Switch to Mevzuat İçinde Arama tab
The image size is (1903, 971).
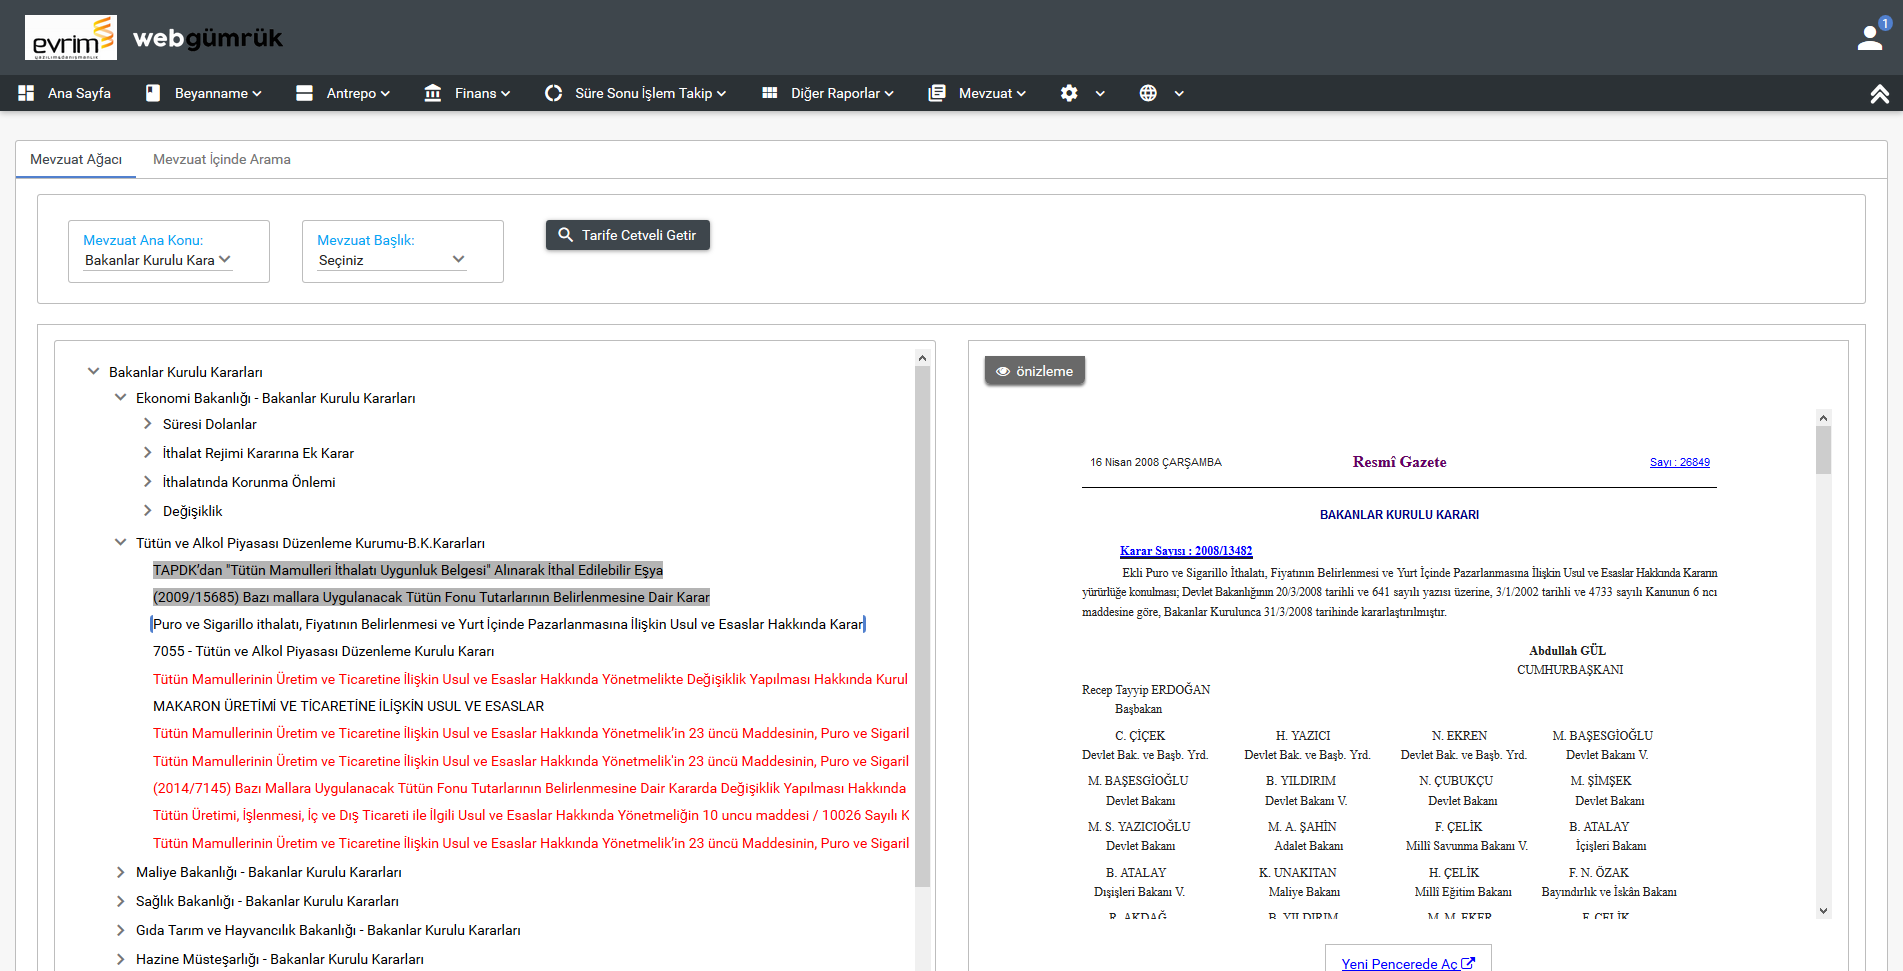coord(221,159)
